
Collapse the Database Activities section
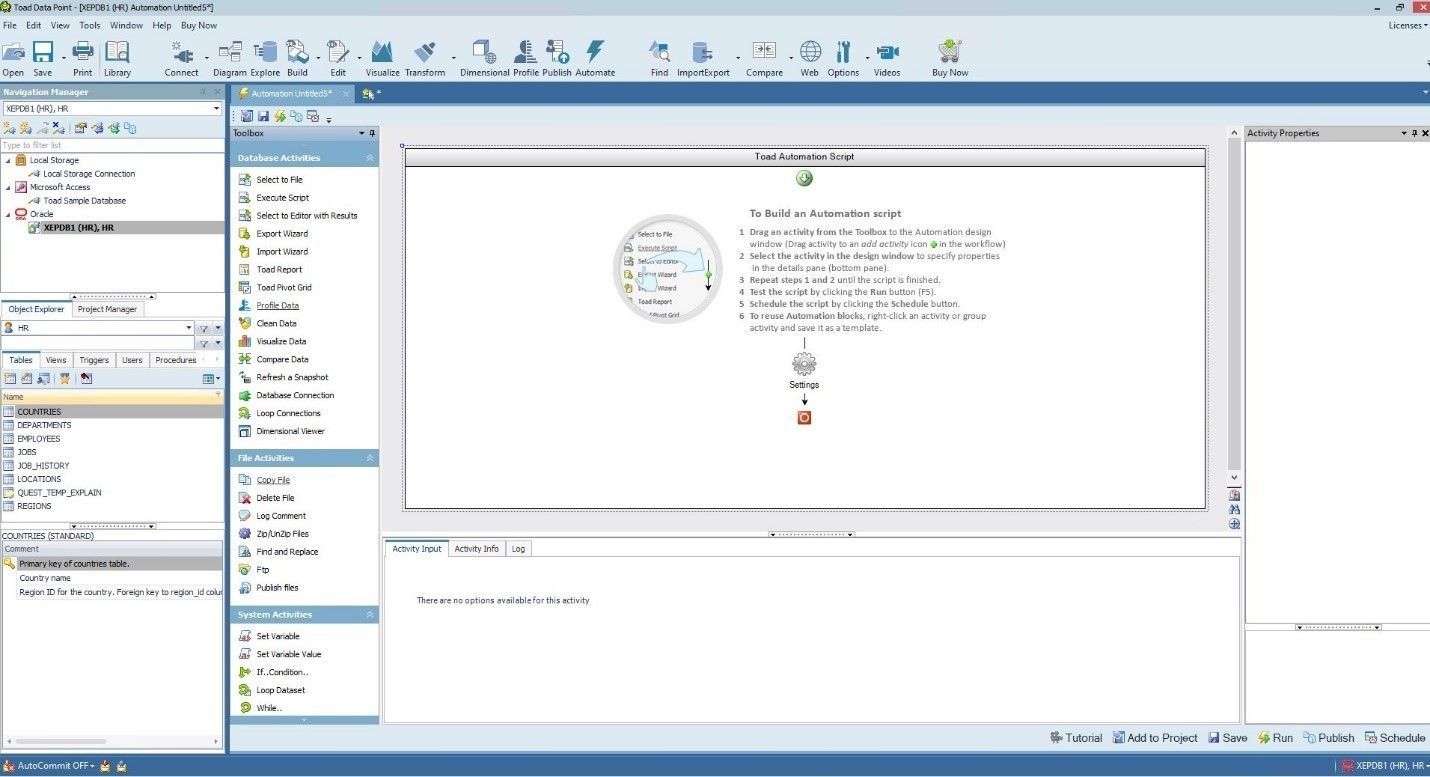pyautogui.click(x=370, y=158)
